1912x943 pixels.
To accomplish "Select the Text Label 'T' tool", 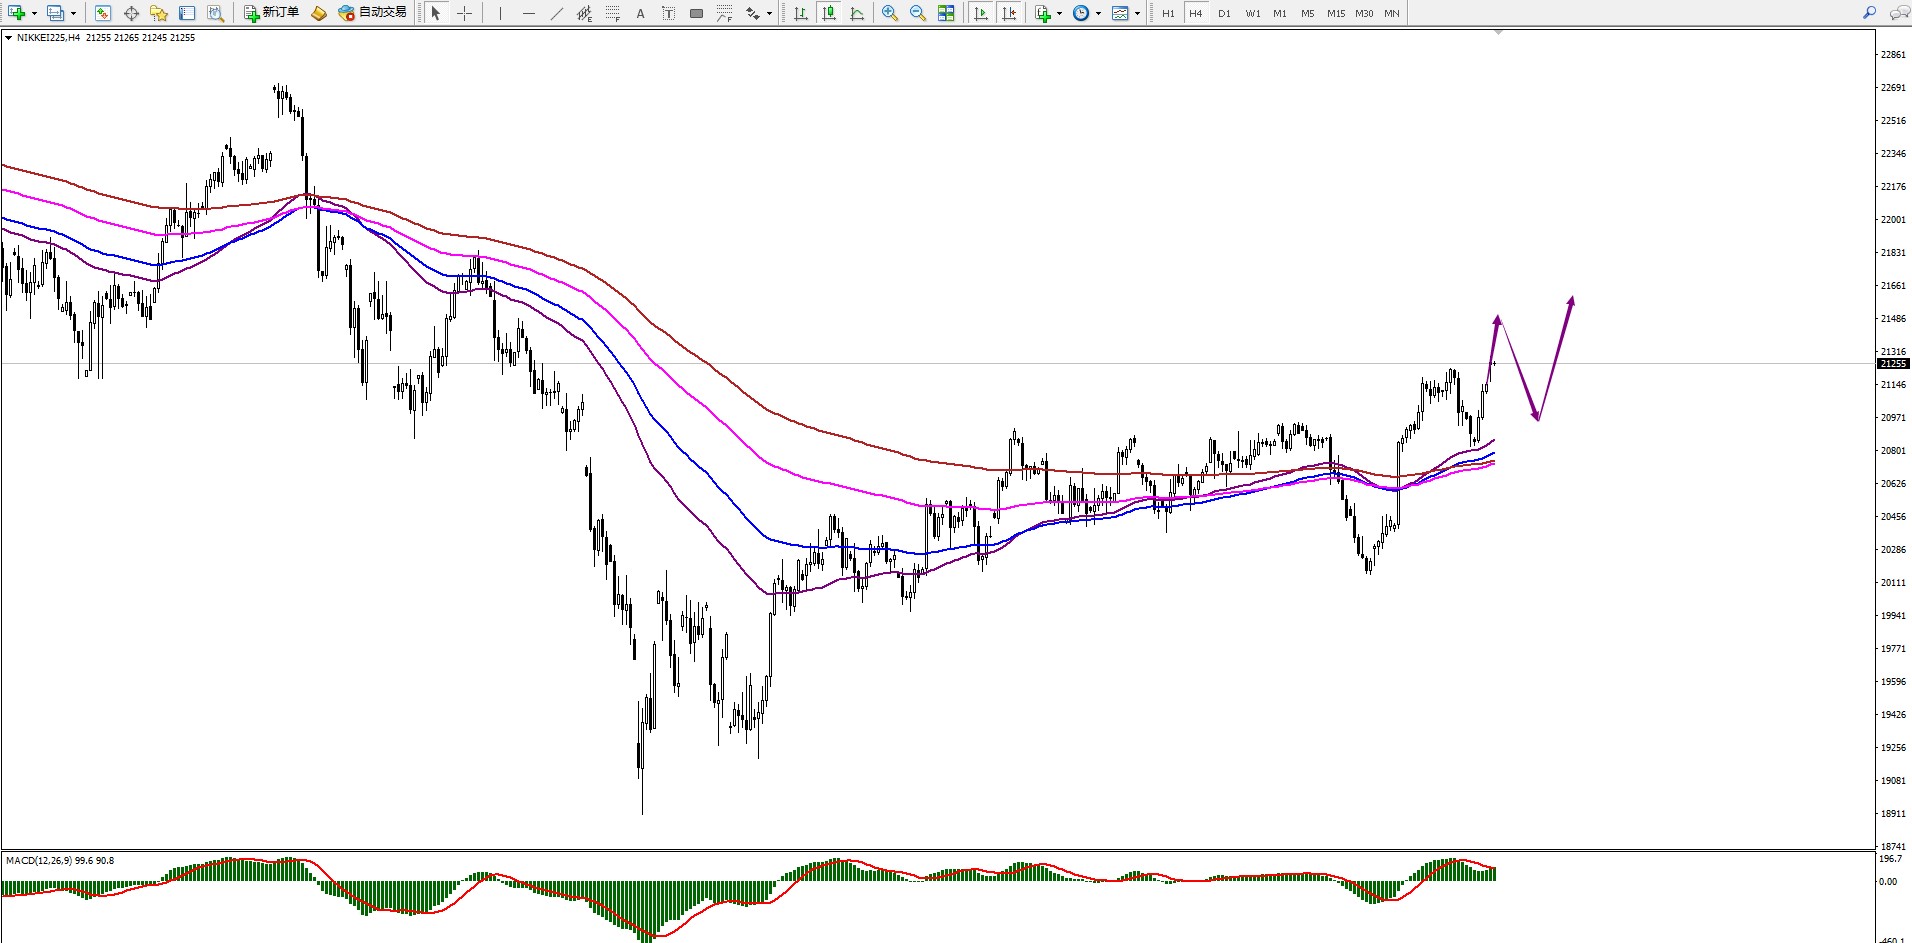I will [x=668, y=13].
